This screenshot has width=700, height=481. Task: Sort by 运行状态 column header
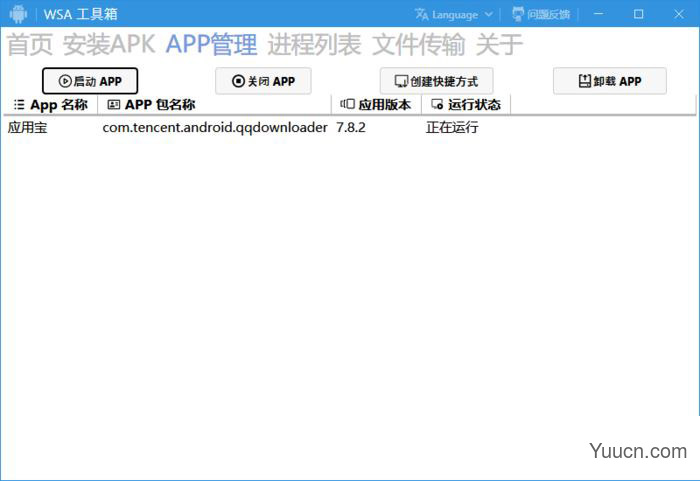coord(466,105)
